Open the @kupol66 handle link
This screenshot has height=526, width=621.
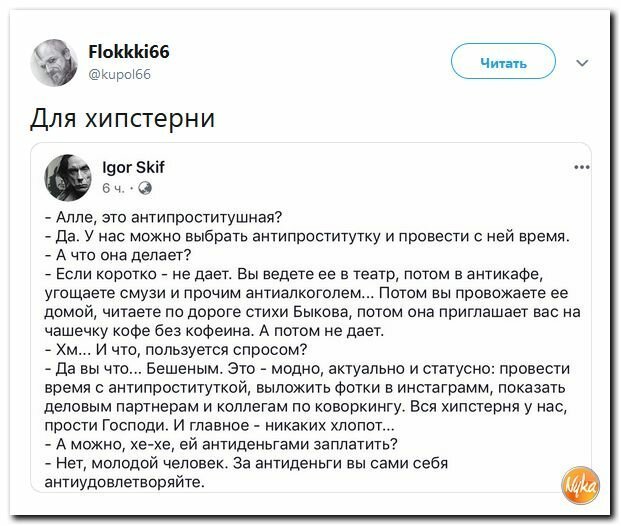(120, 74)
